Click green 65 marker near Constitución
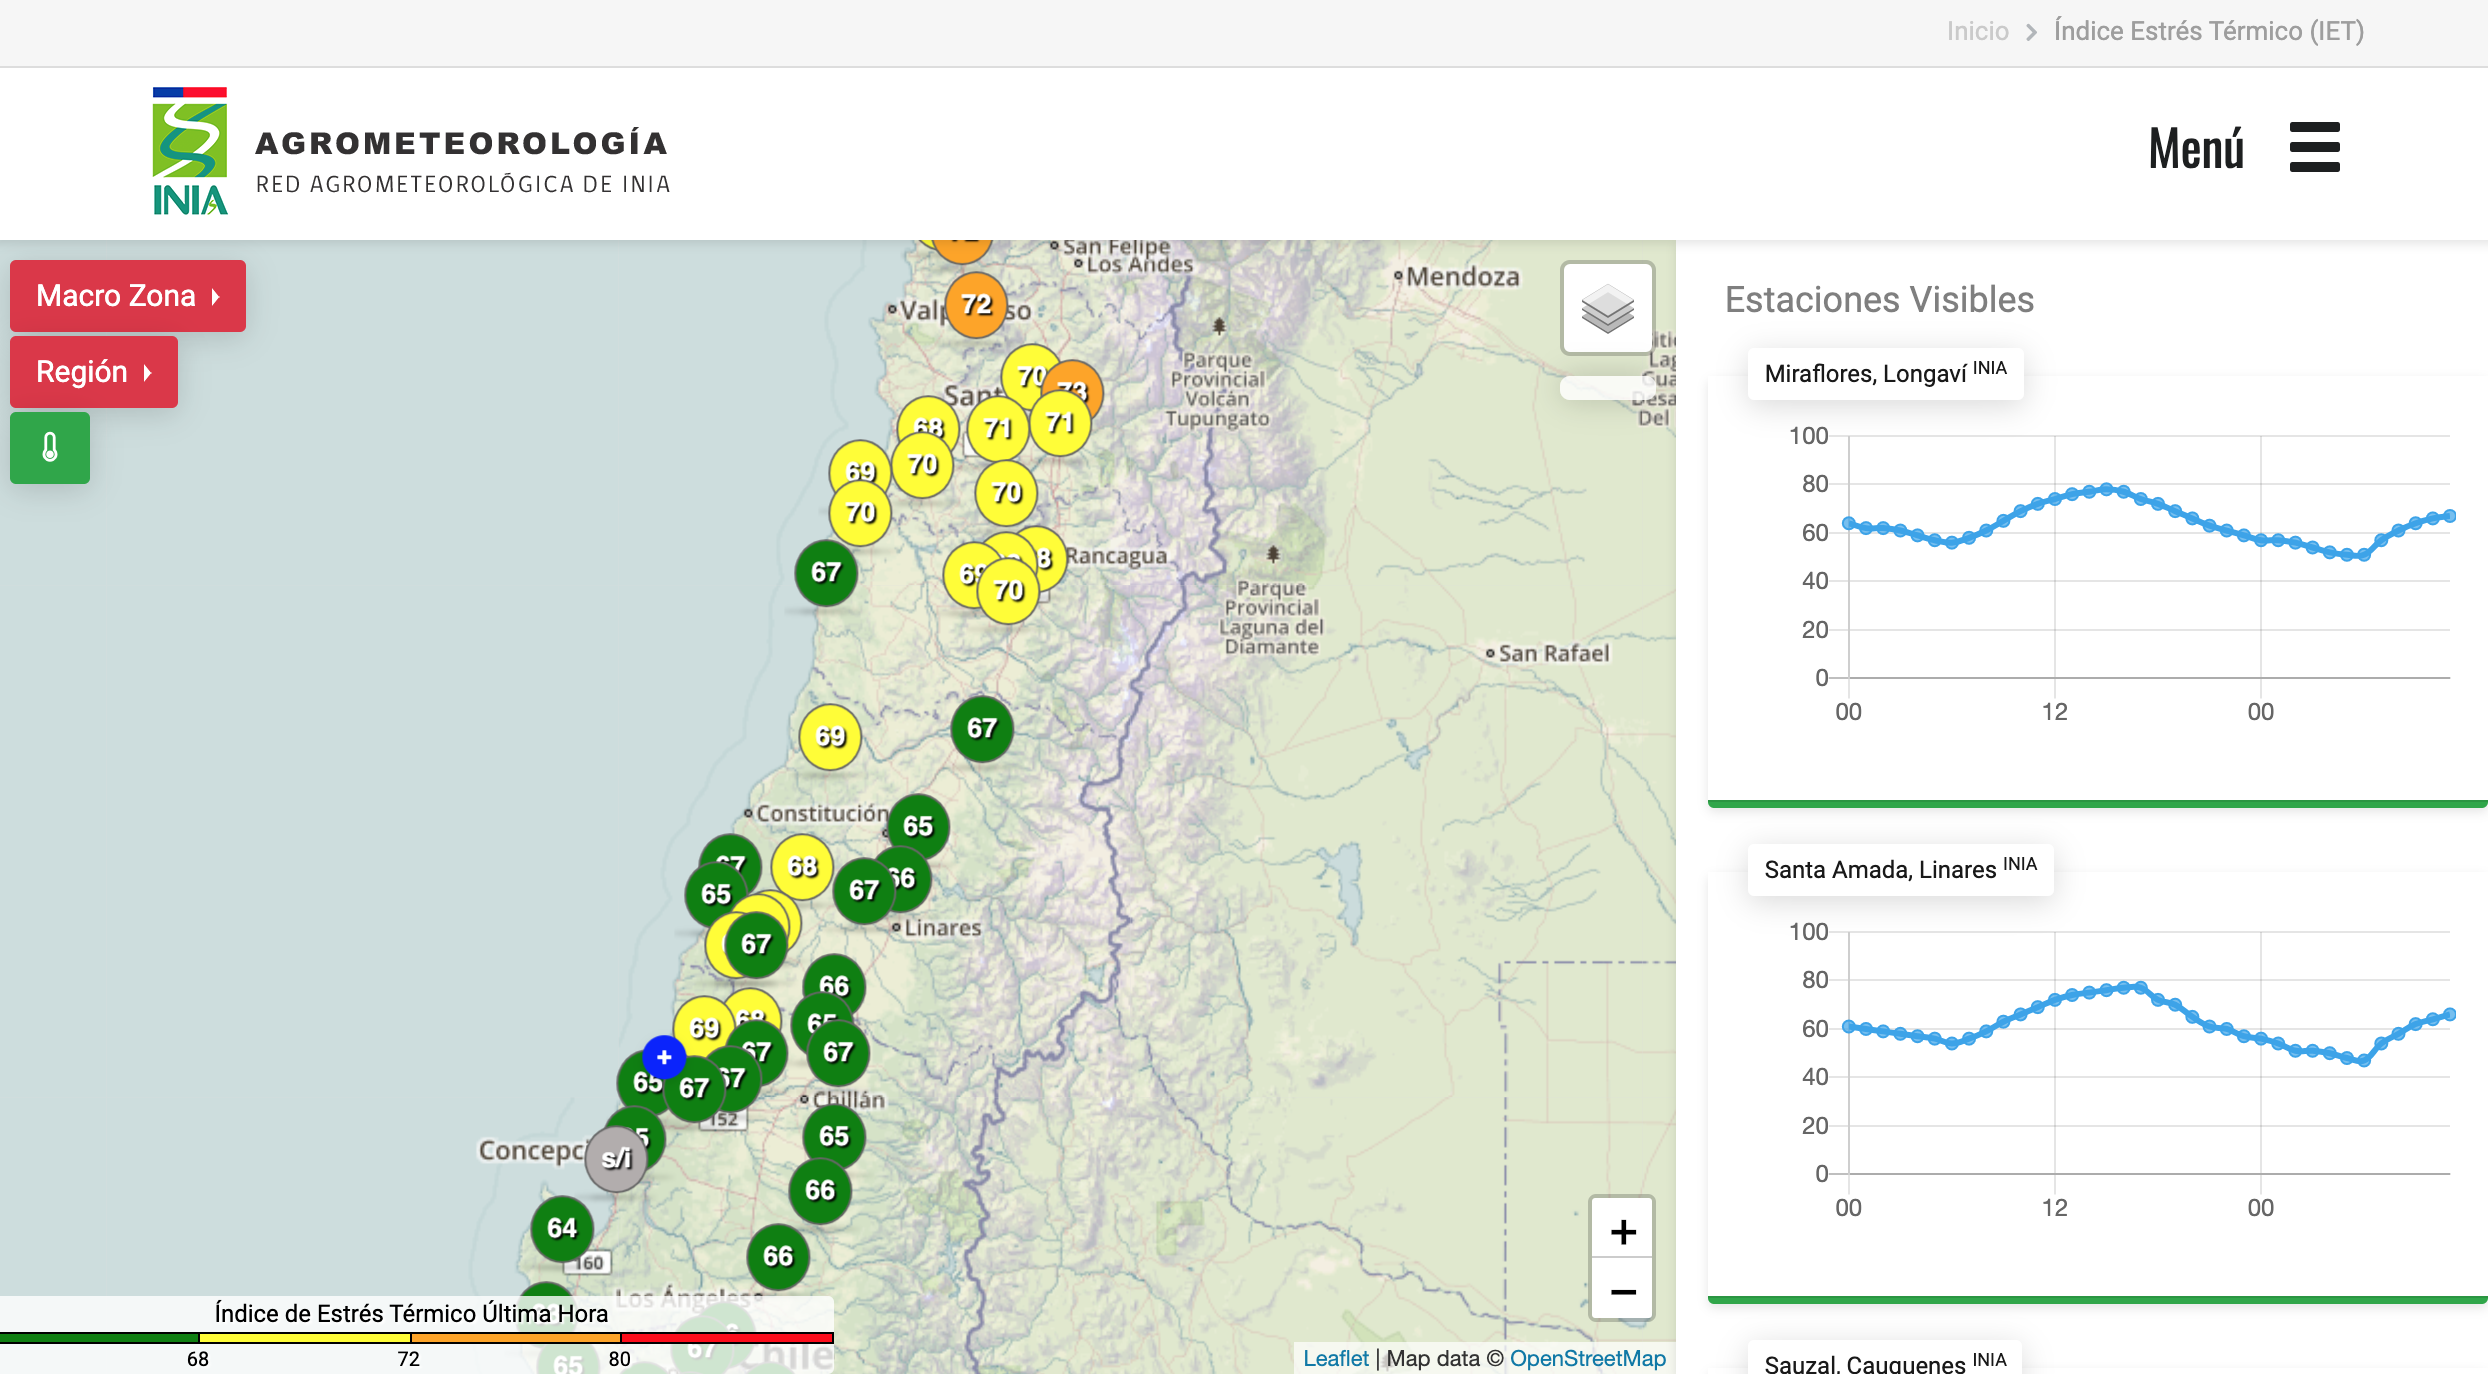Image resolution: width=2488 pixels, height=1374 pixels. tap(918, 826)
